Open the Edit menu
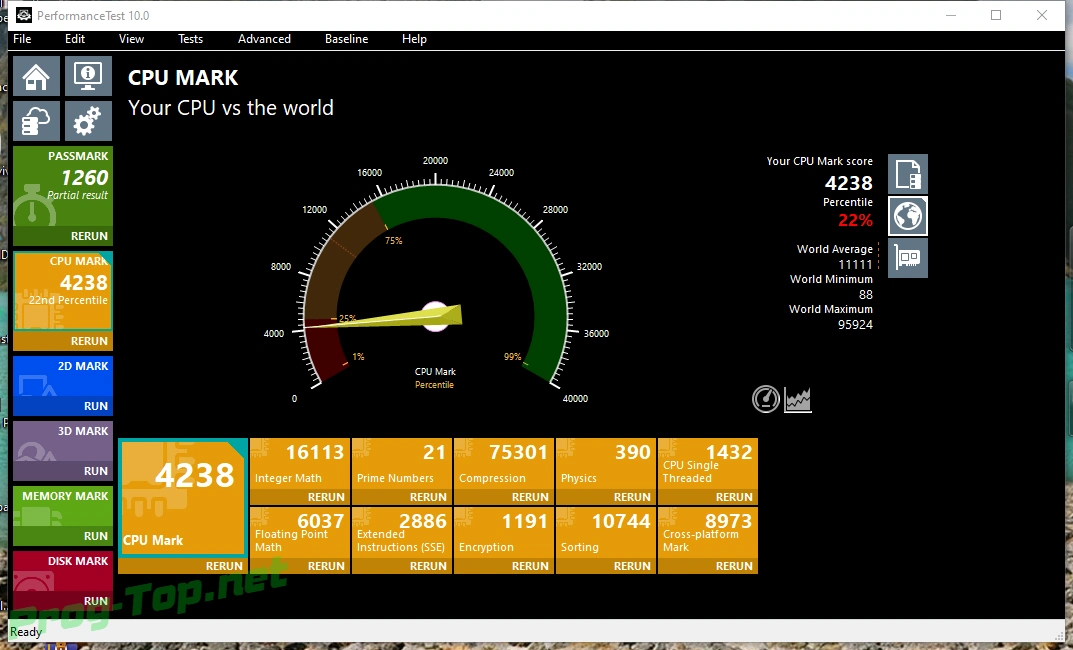1073x650 pixels. (x=75, y=39)
